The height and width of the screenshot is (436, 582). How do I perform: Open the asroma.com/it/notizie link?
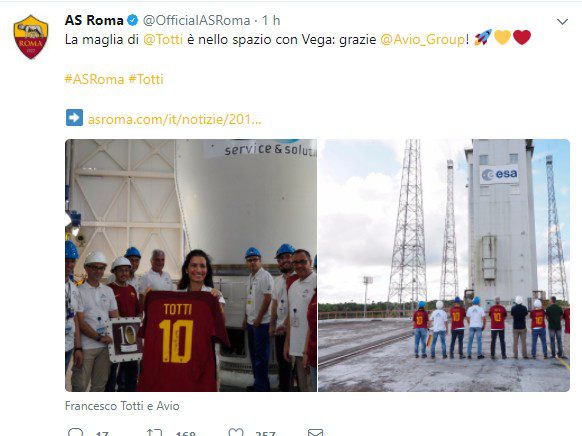pos(174,119)
